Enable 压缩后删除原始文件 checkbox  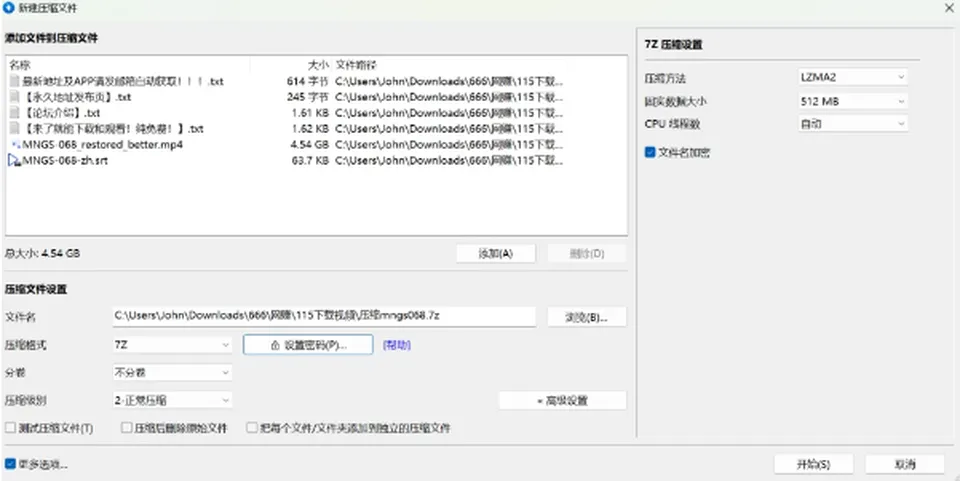126,428
